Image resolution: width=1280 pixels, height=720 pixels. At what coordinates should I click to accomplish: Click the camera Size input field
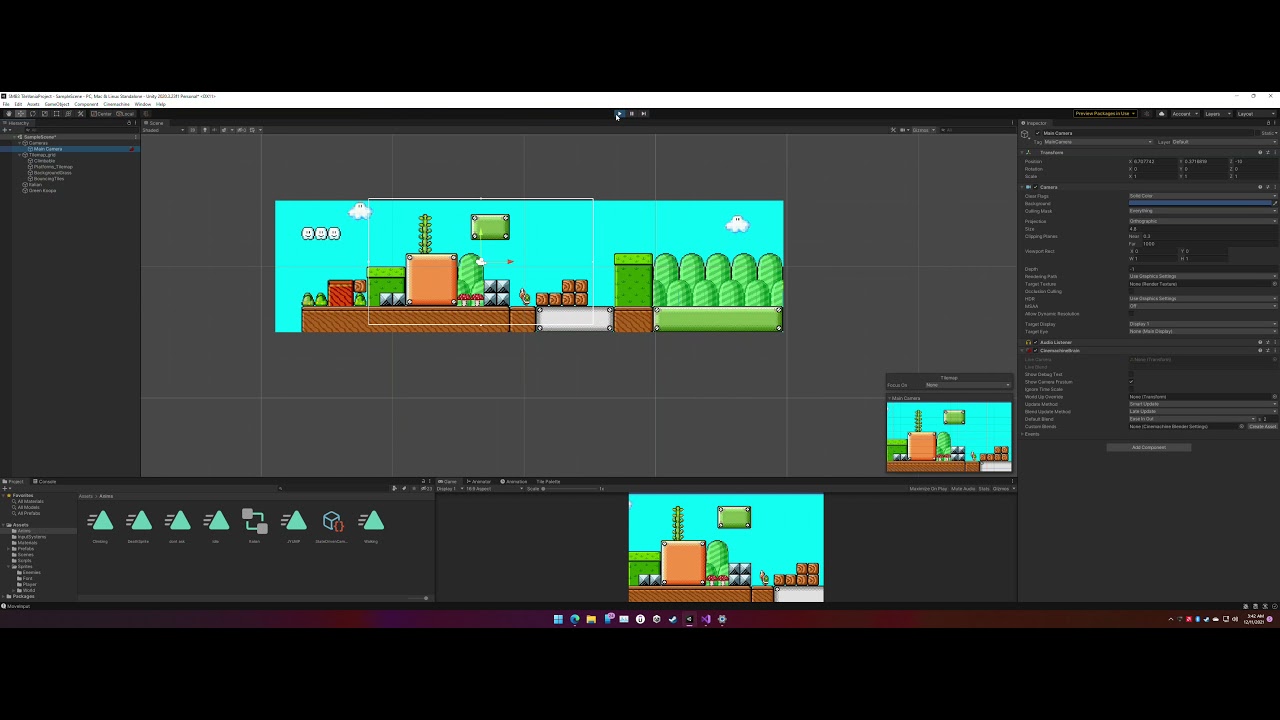(x=1203, y=229)
